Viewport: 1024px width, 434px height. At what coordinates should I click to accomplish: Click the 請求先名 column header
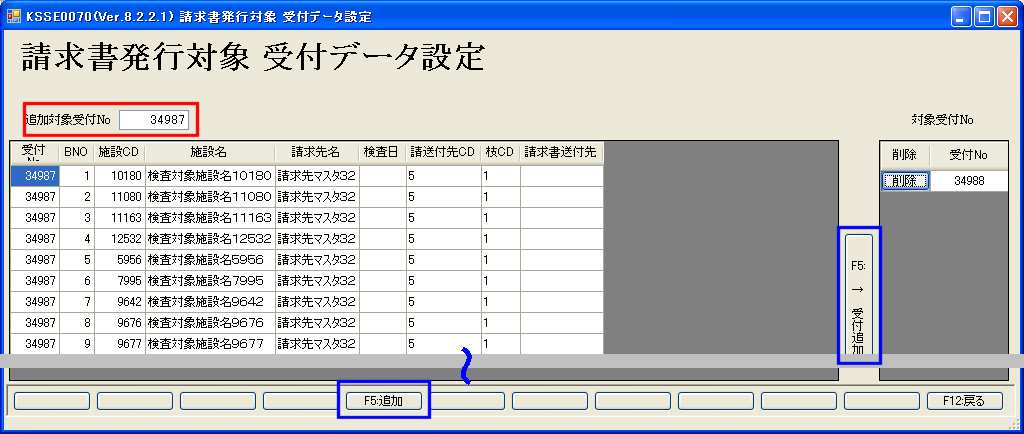click(315, 152)
